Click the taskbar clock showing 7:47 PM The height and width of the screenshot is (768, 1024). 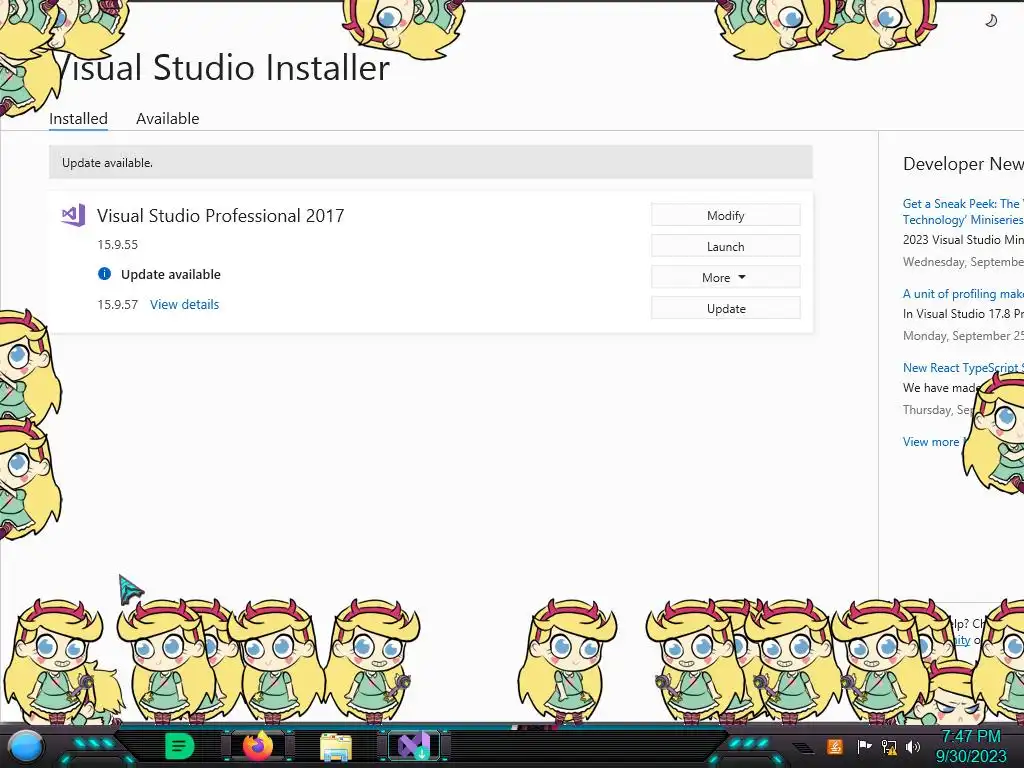point(971,746)
